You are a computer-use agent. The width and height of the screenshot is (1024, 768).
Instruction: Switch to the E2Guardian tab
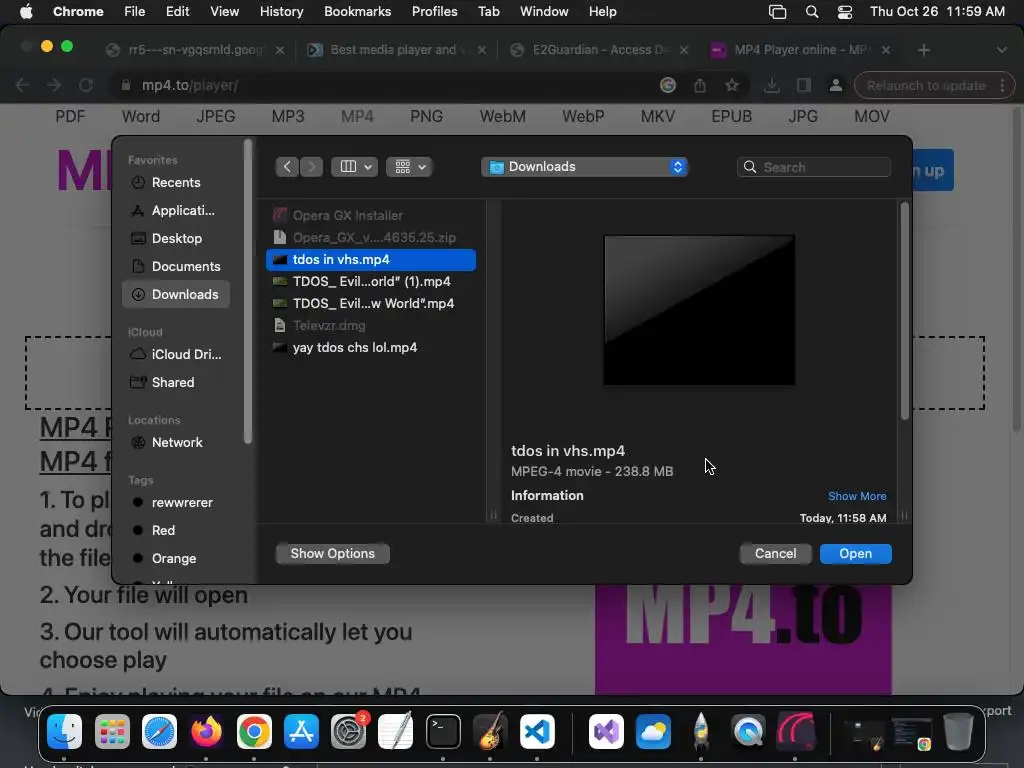tap(598, 50)
